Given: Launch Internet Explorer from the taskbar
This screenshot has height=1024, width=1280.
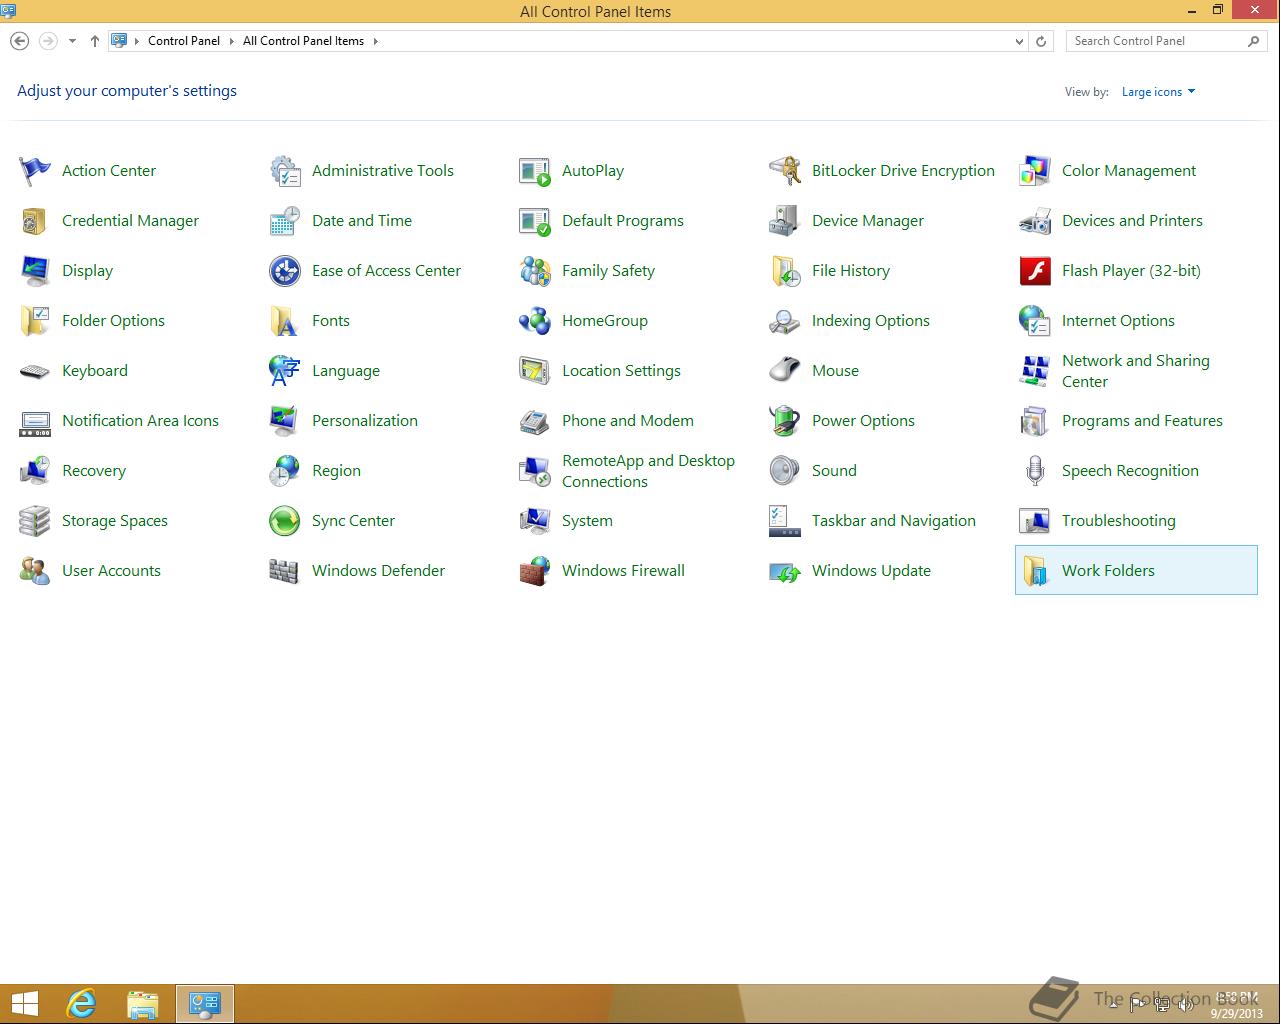Looking at the screenshot, I should (x=81, y=1003).
